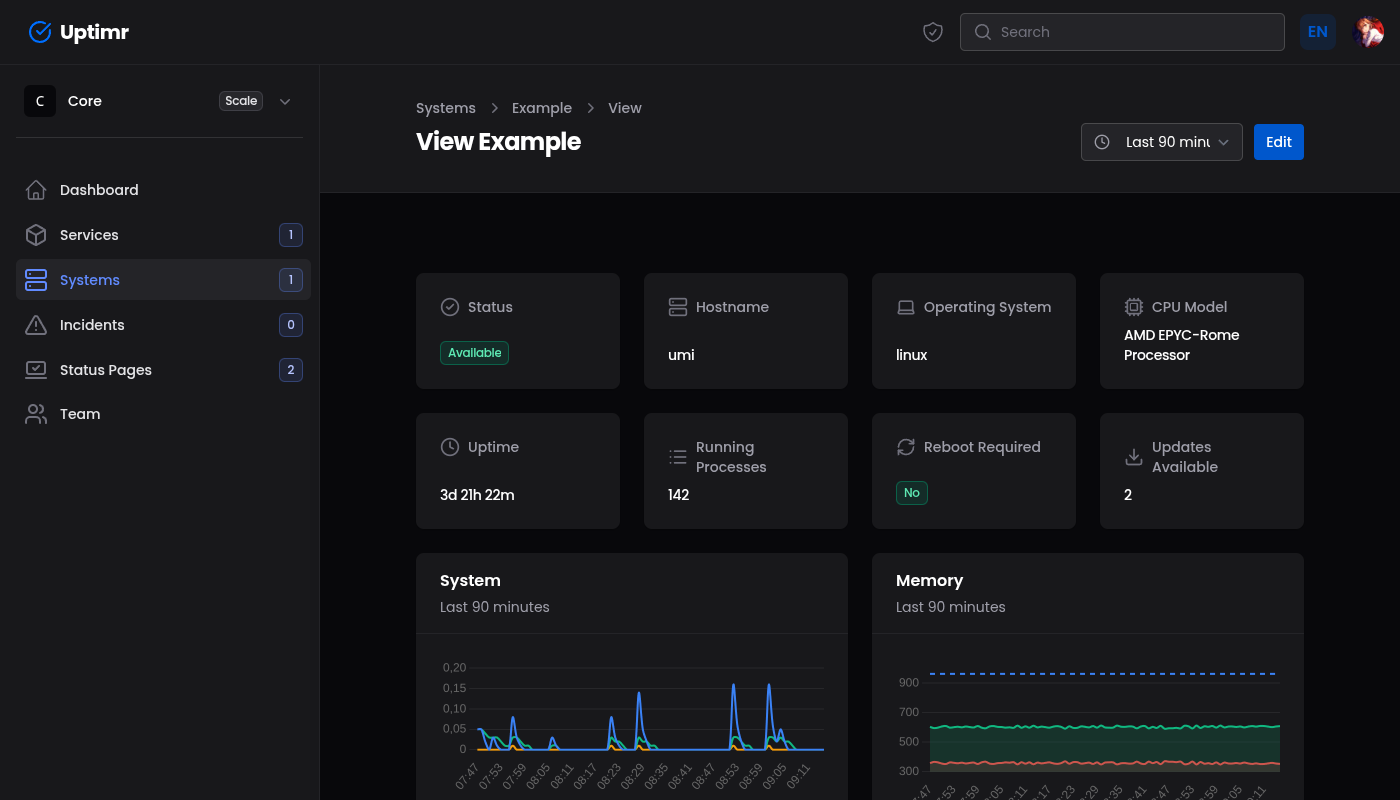
Task: Click the Status check circle icon
Action: tap(450, 307)
